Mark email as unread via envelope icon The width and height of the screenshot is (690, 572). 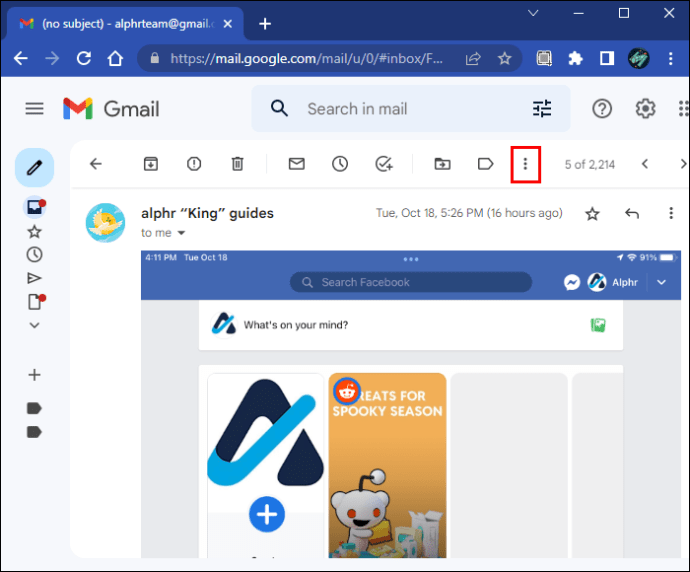[297, 164]
